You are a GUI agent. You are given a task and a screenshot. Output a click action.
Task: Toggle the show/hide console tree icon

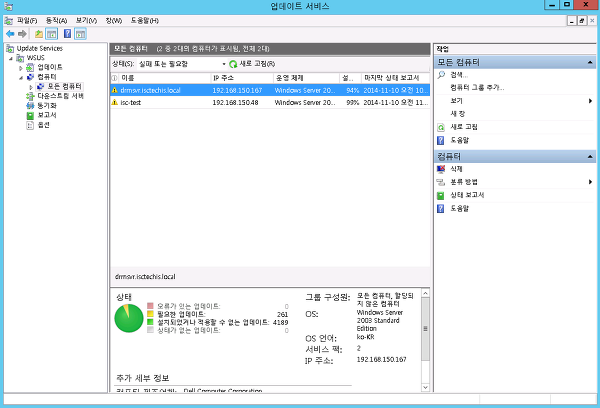point(52,34)
